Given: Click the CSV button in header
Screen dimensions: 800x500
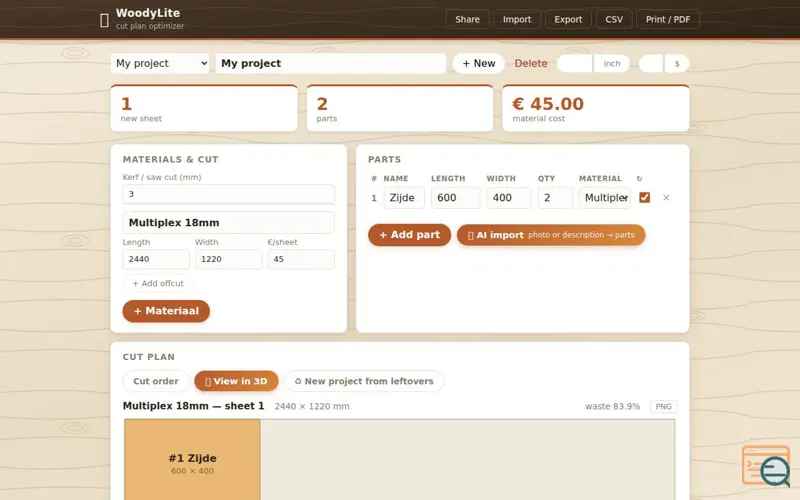Looking at the screenshot, I should pos(614,19).
